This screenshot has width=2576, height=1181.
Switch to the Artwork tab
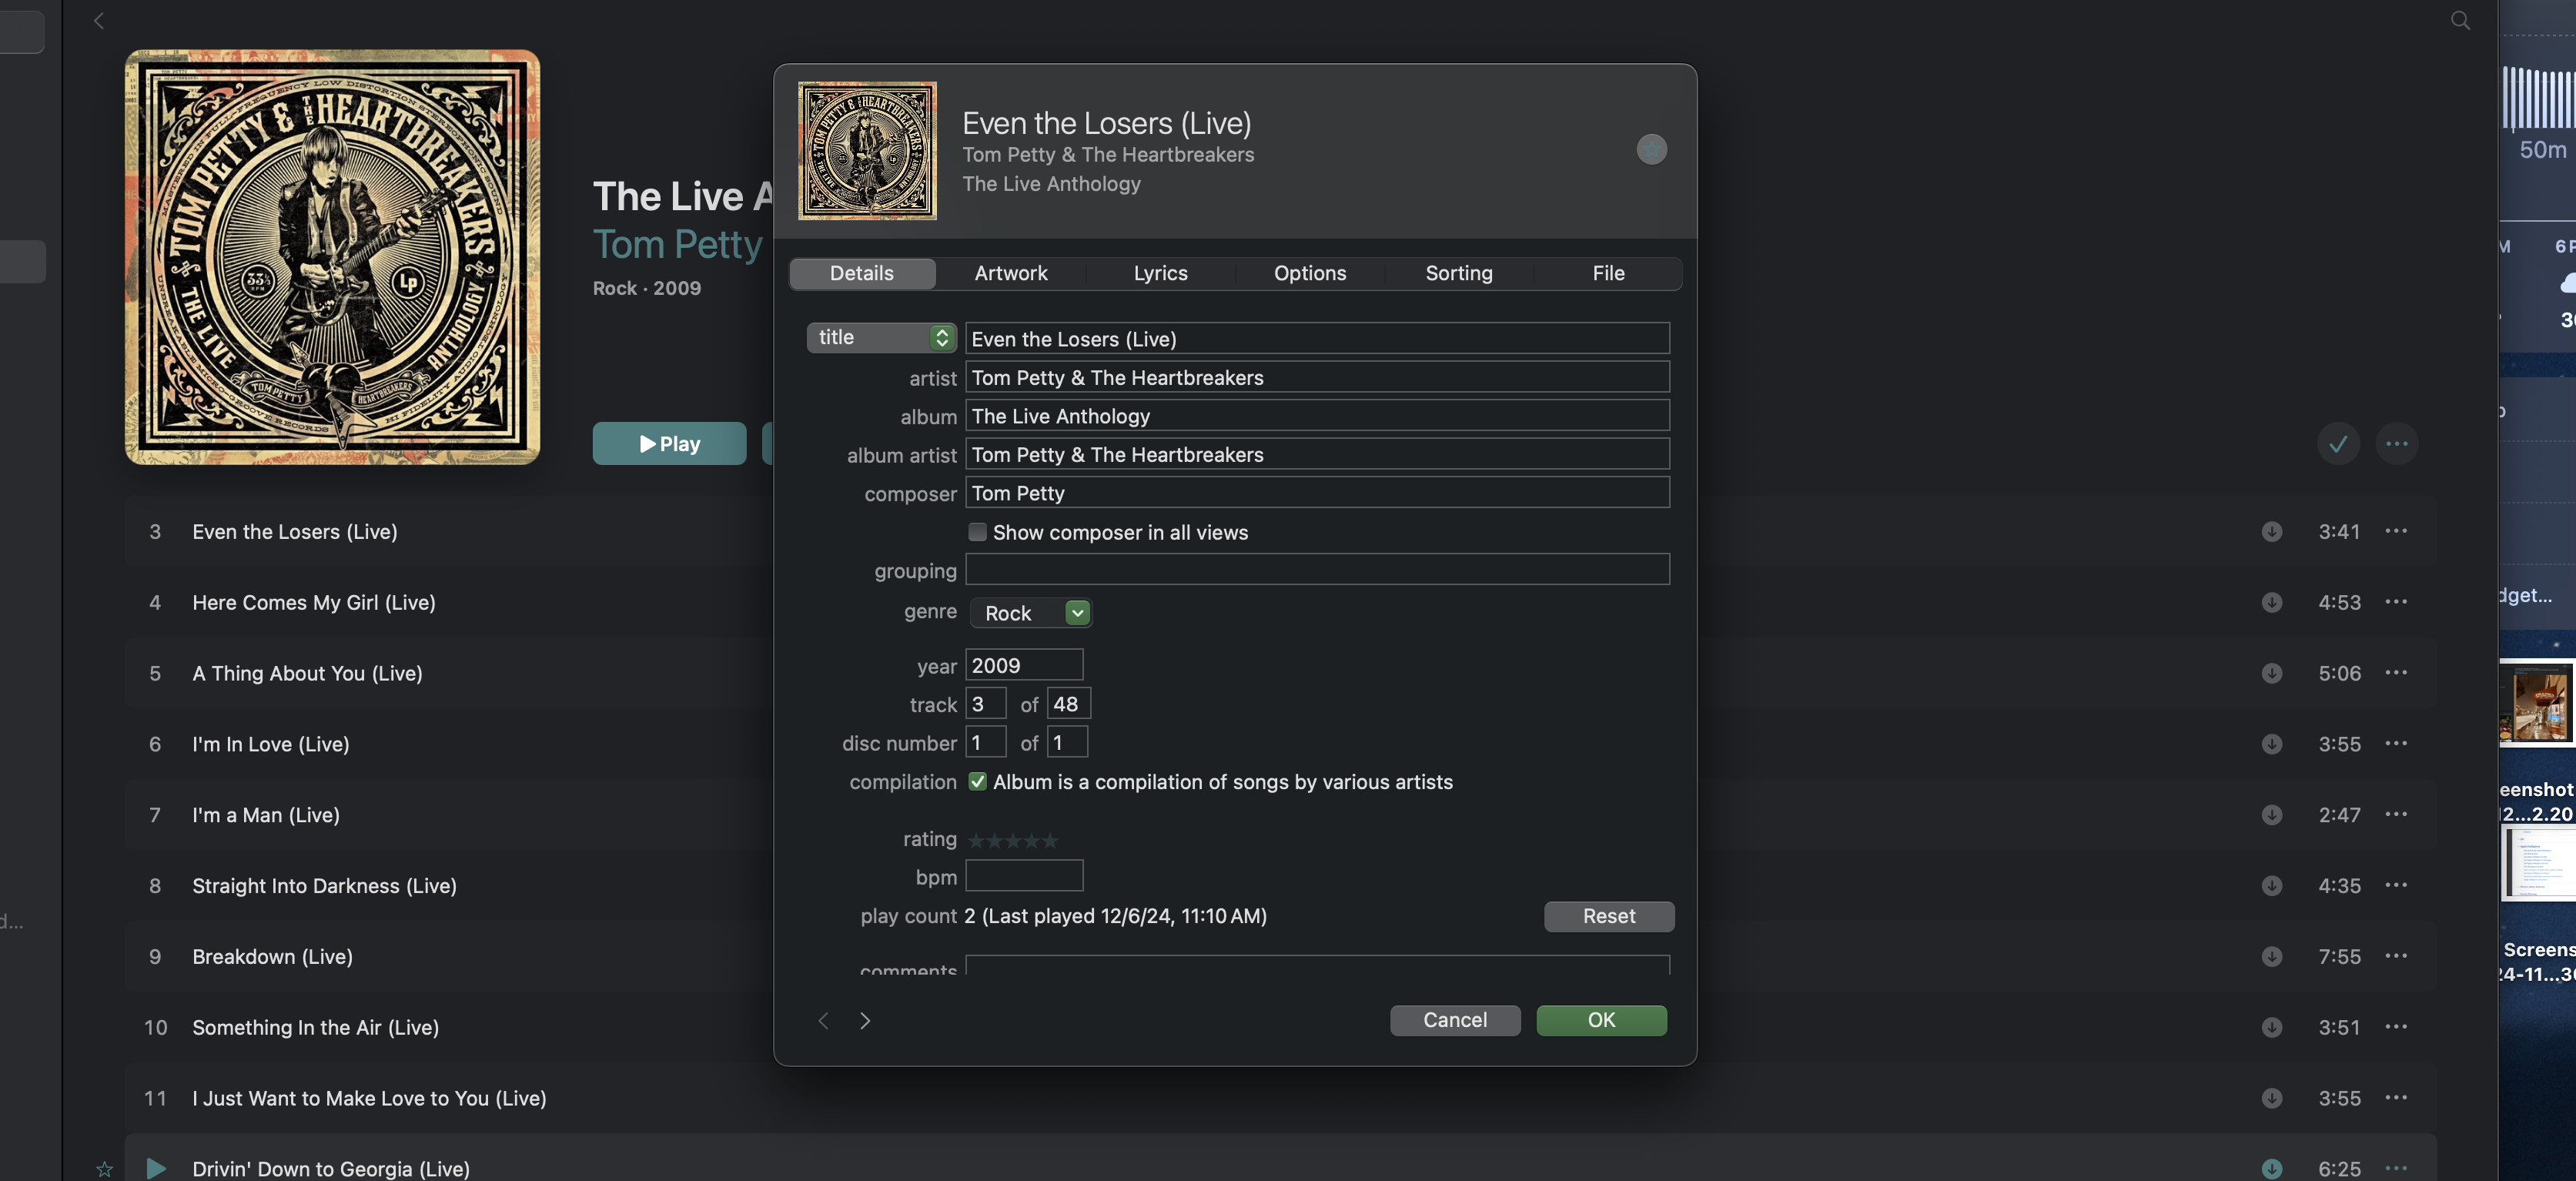coord(1010,273)
